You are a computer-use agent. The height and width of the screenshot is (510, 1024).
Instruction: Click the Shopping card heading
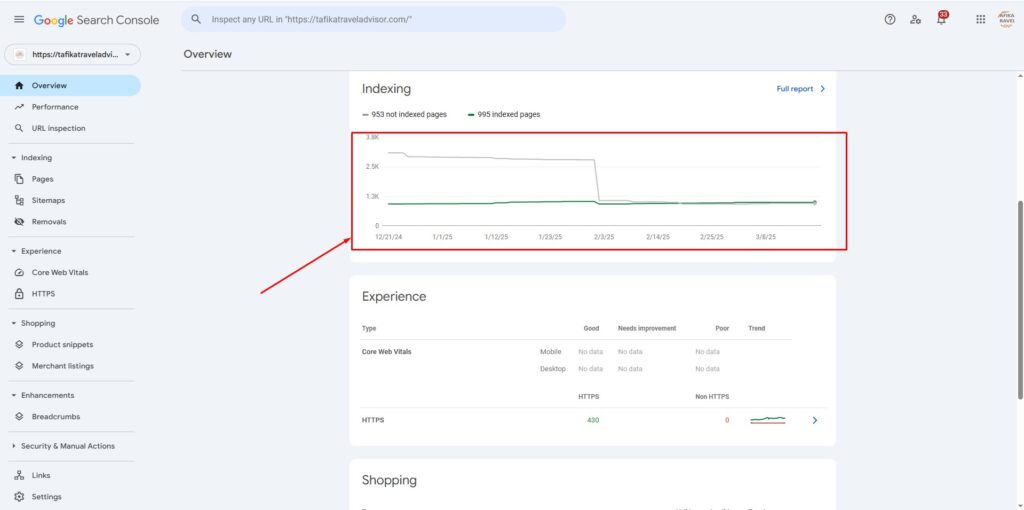[389, 480]
